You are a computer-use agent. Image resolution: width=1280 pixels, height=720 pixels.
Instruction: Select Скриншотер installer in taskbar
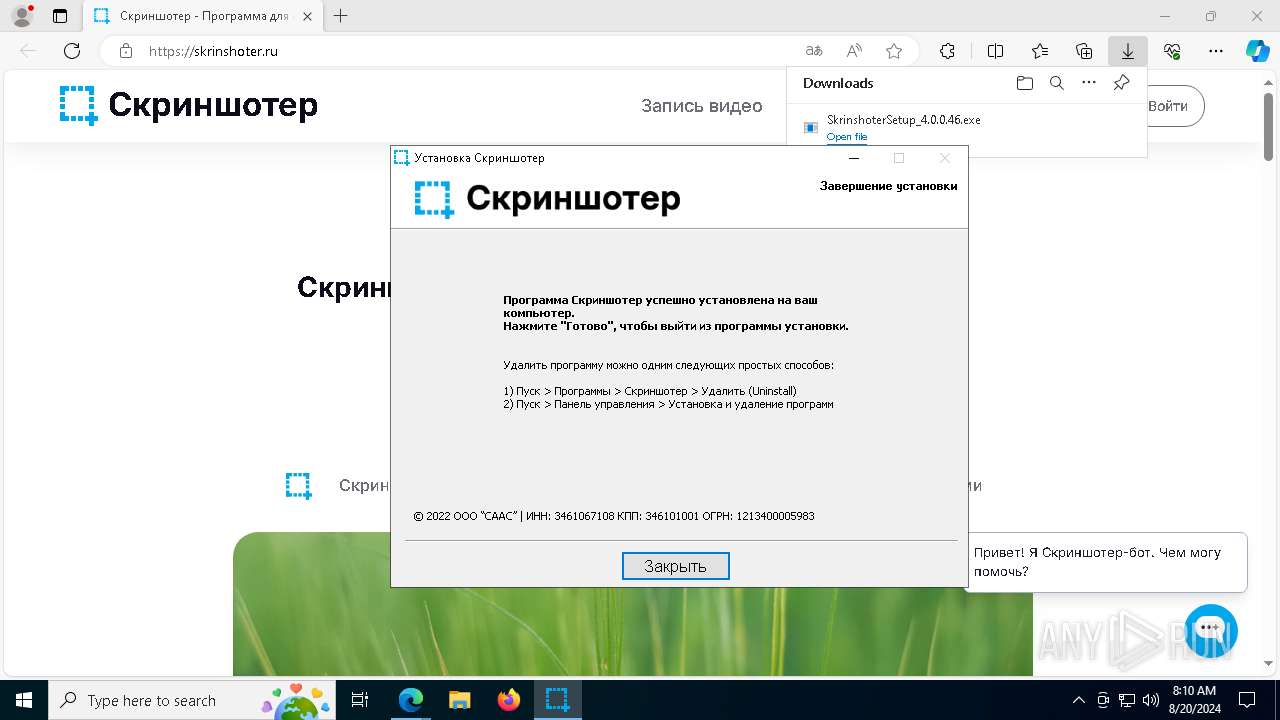[x=557, y=700]
